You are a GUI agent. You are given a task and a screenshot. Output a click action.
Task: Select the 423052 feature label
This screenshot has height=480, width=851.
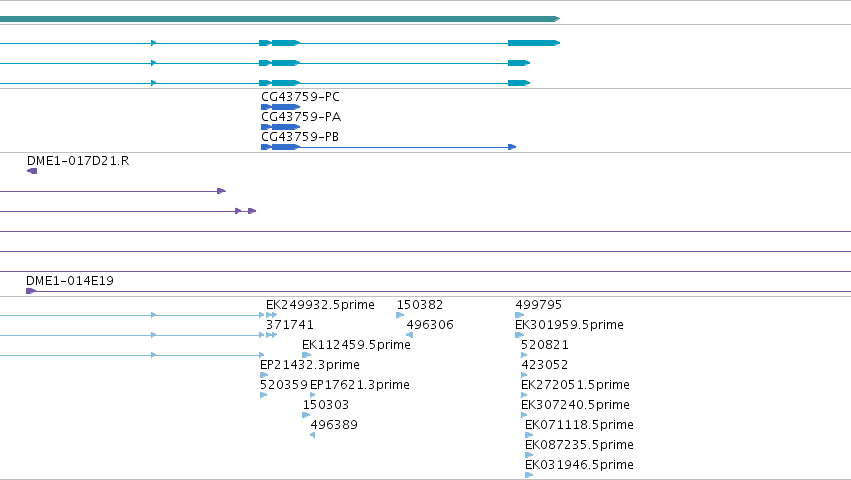[544, 365]
